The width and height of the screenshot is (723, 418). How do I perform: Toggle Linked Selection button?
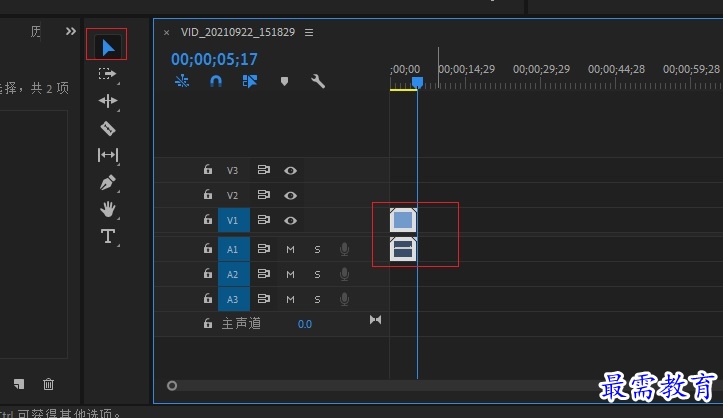(249, 82)
